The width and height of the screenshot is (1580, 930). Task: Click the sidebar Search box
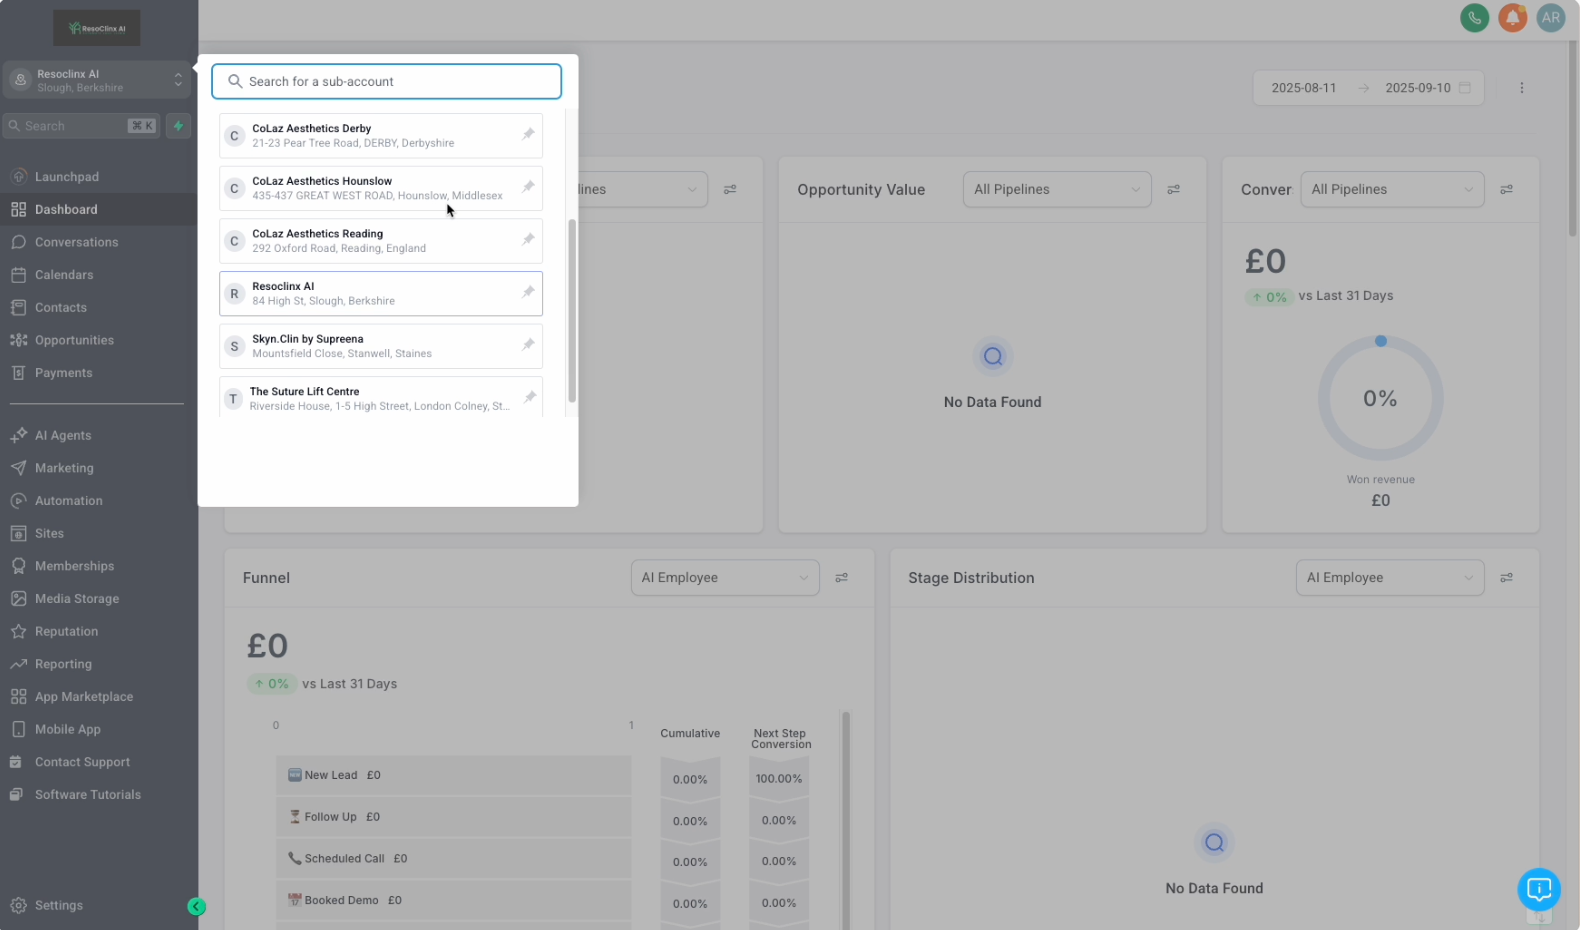pyautogui.click(x=82, y=126)
